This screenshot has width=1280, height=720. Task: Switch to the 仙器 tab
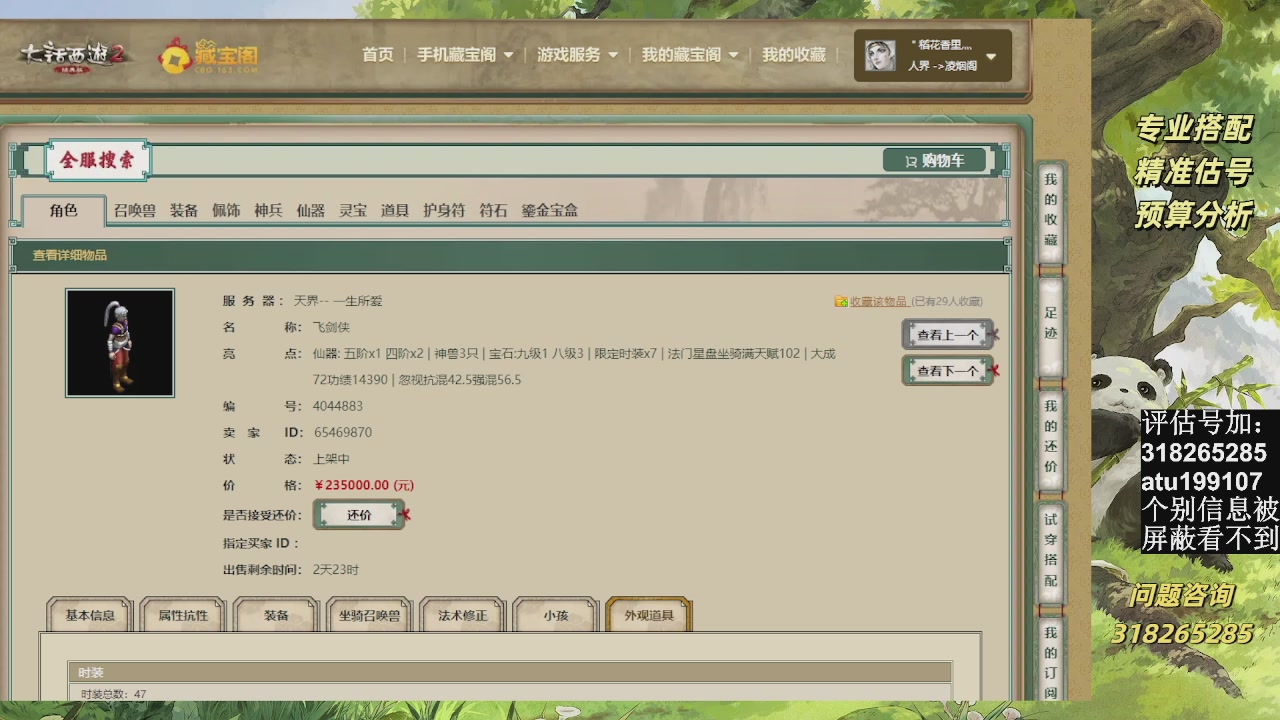point(311,211)
